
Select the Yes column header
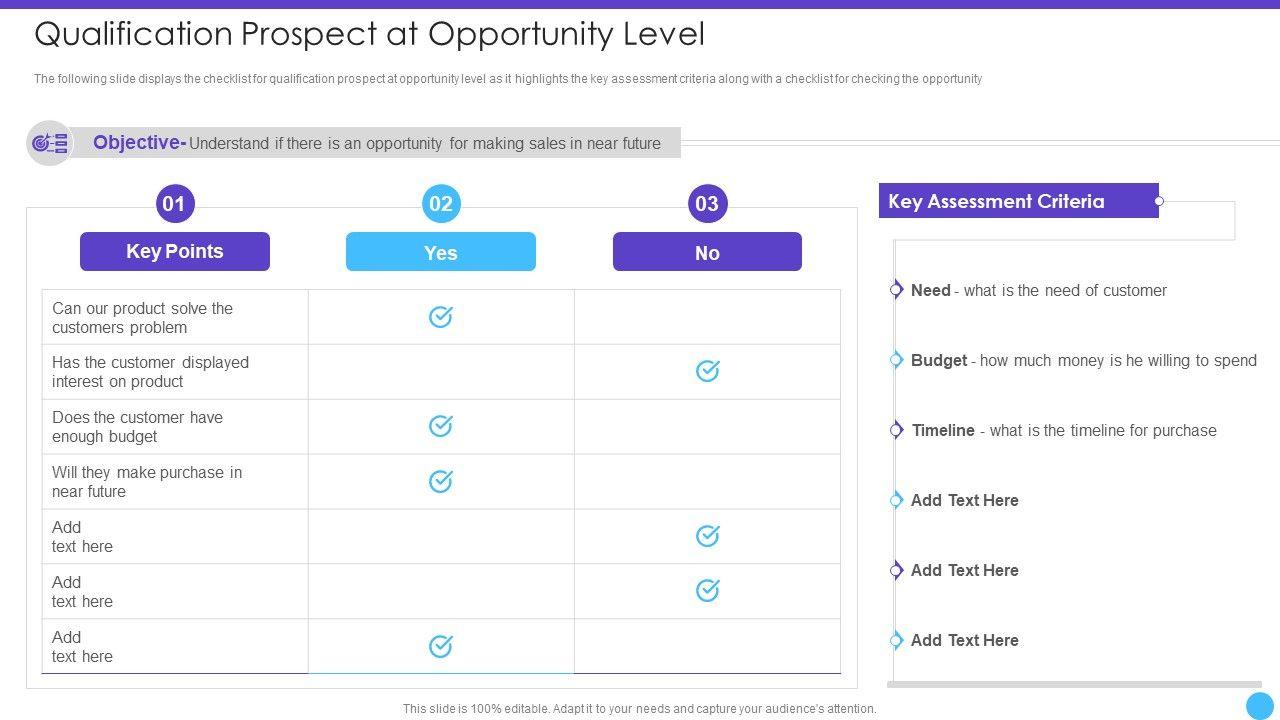[441, 252]
